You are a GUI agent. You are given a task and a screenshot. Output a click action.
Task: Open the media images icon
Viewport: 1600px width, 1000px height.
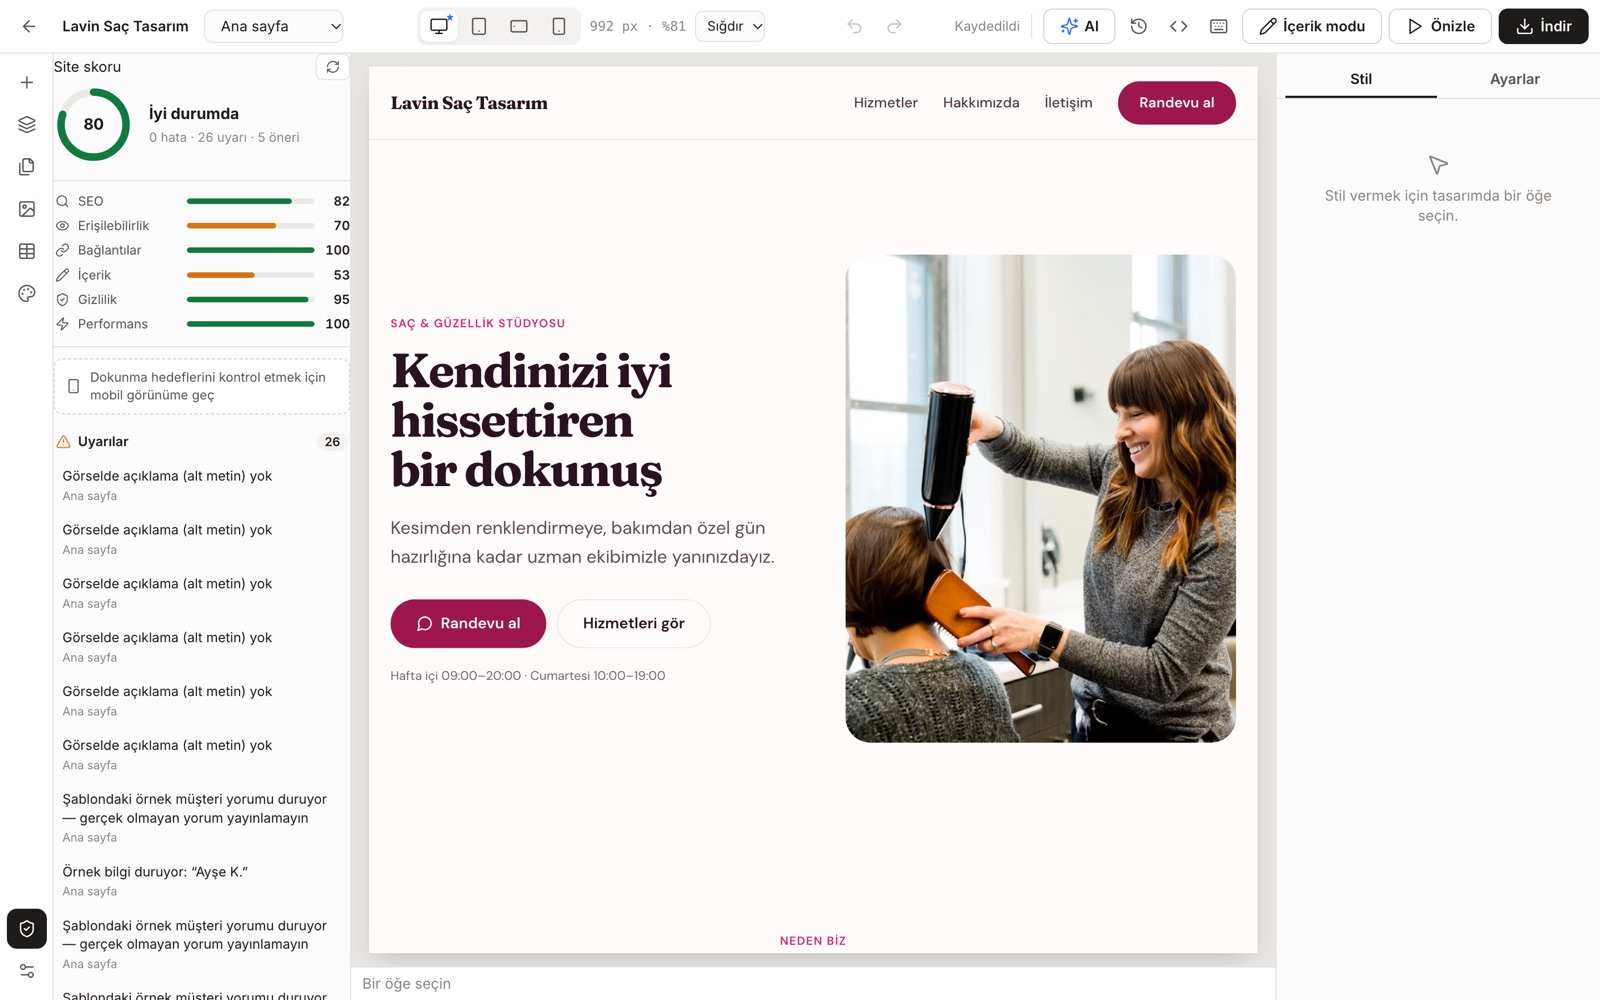[27, 209]
